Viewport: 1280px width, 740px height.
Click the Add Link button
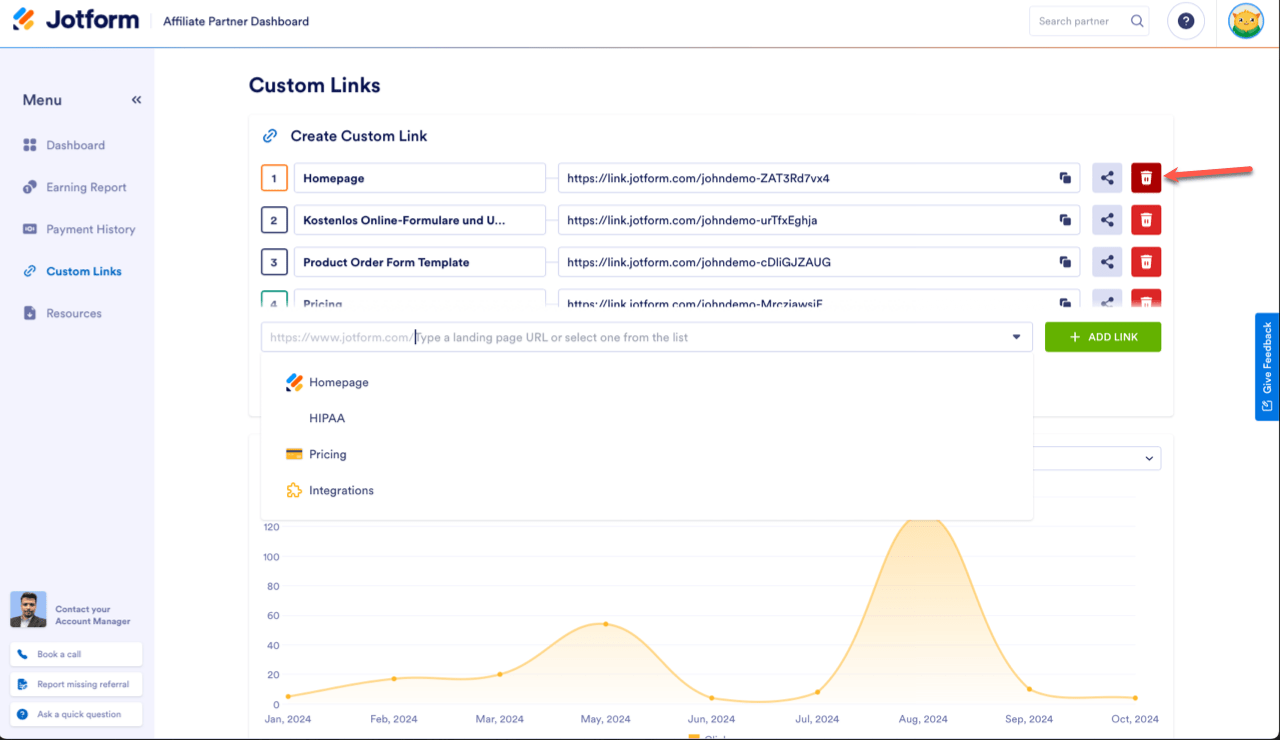(1102, 337)
